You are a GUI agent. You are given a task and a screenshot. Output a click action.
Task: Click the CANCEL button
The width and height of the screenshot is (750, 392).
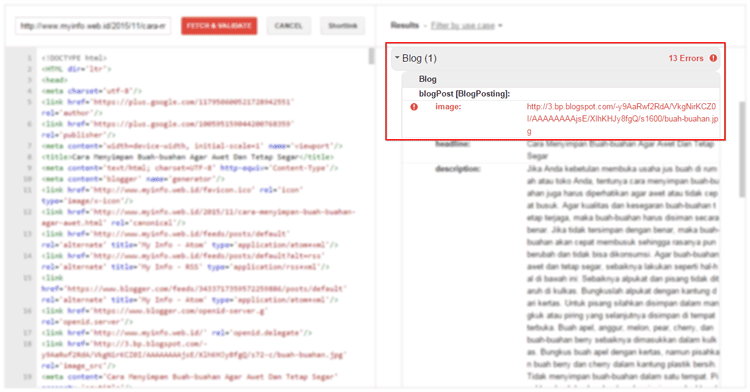coord(288,26)
